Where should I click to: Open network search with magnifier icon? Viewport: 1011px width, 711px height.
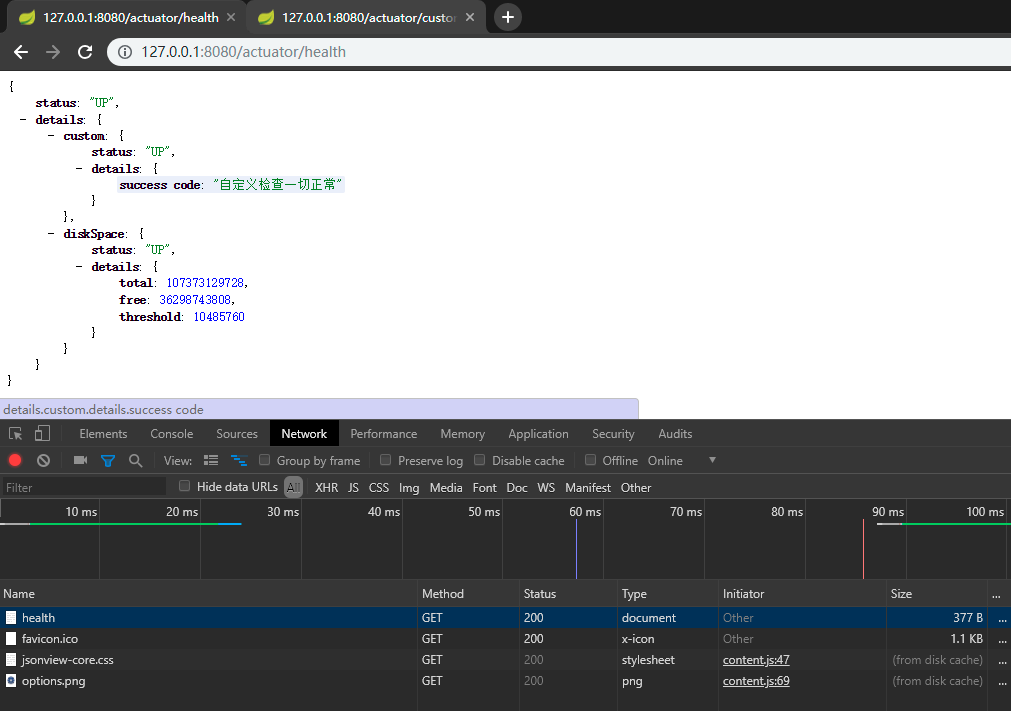pos(135,461)
